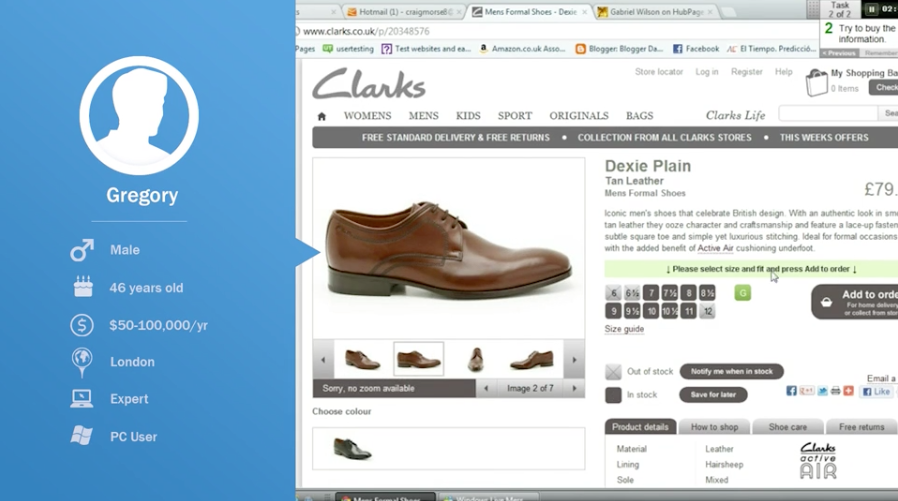Open SPORT navigation menu

[515, 116]
